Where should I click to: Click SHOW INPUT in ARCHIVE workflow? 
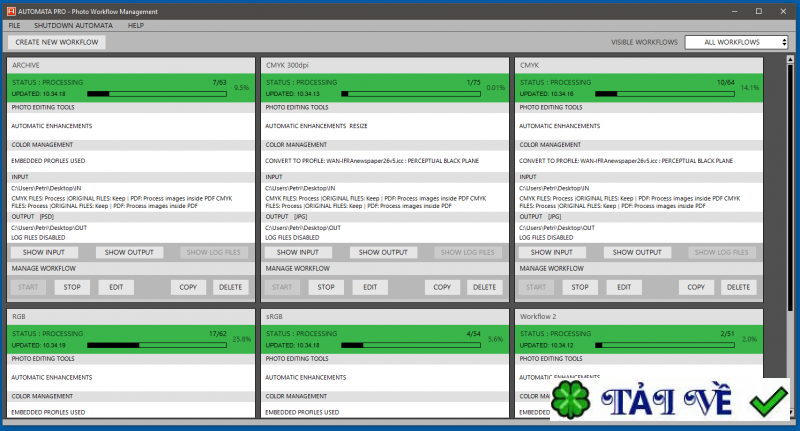(44, 252)
